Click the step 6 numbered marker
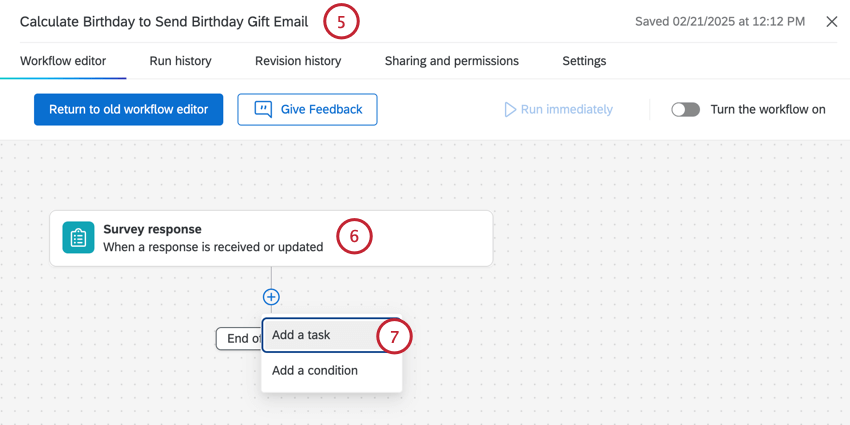Screen dimensions: 850x425 (x=354, y=237)
